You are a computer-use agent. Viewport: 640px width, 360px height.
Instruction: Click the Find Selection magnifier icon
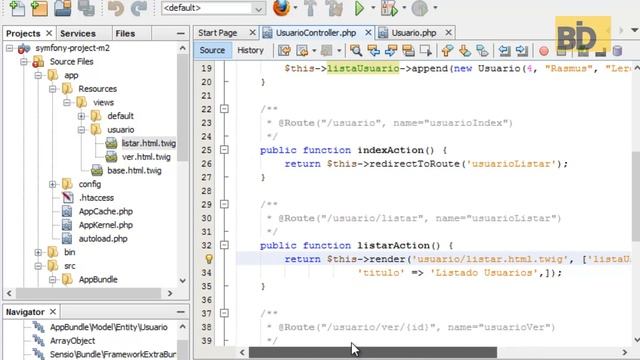click(356, 51)
